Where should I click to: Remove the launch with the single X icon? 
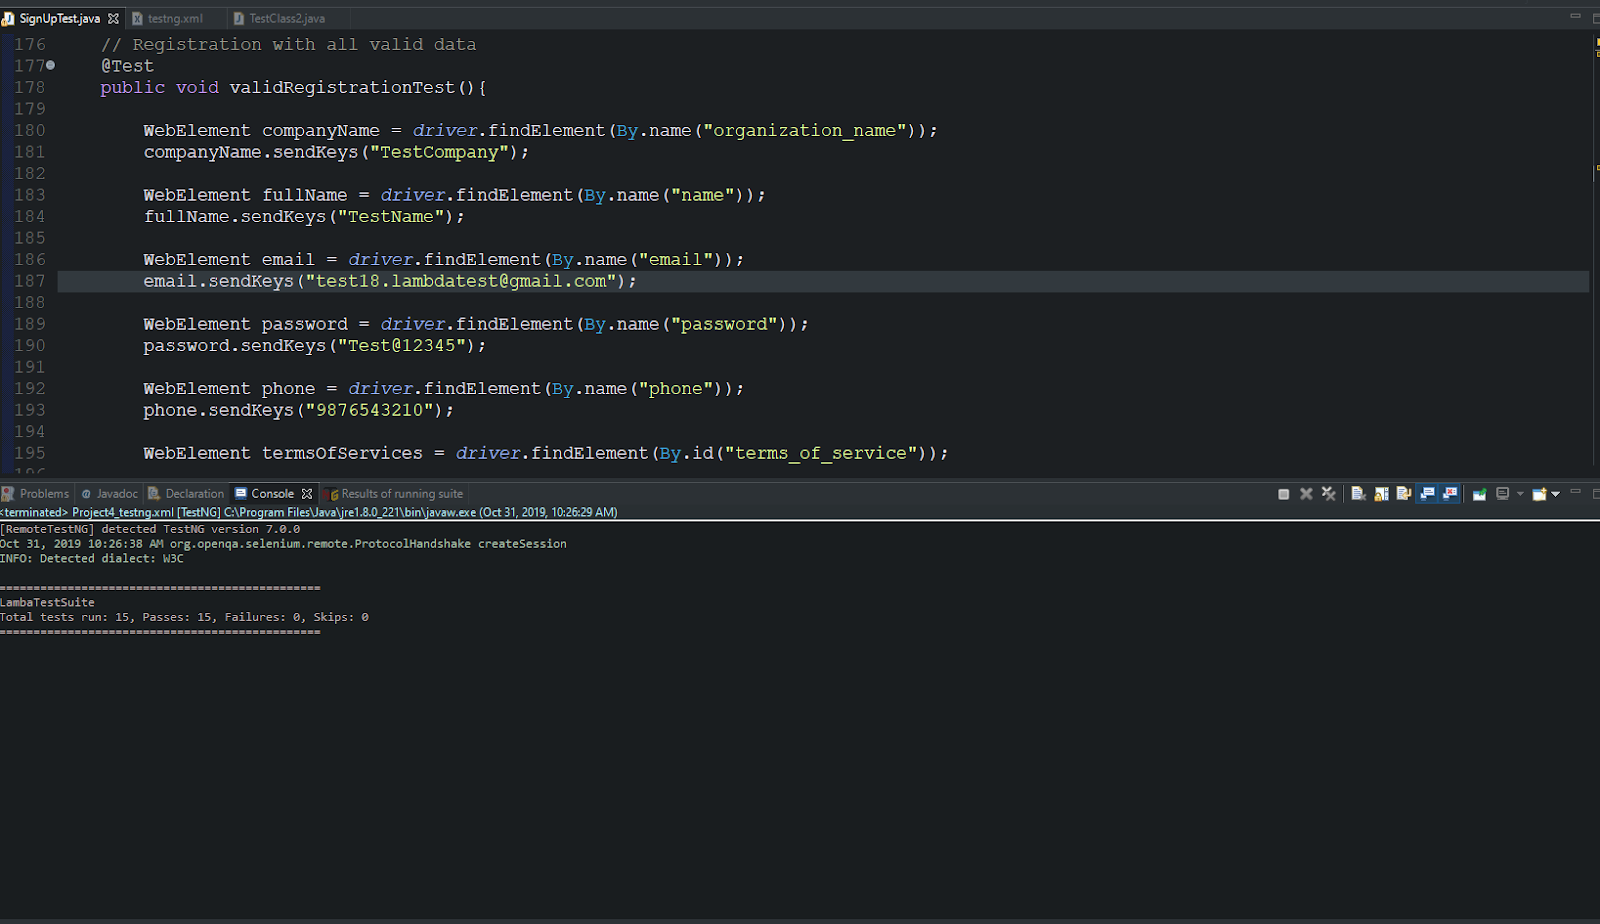pyautogui.click(x=1306, y=494)
